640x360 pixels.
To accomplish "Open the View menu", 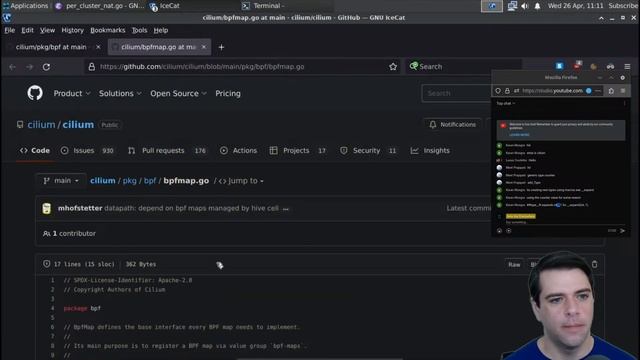I will (x=47, y=30).
